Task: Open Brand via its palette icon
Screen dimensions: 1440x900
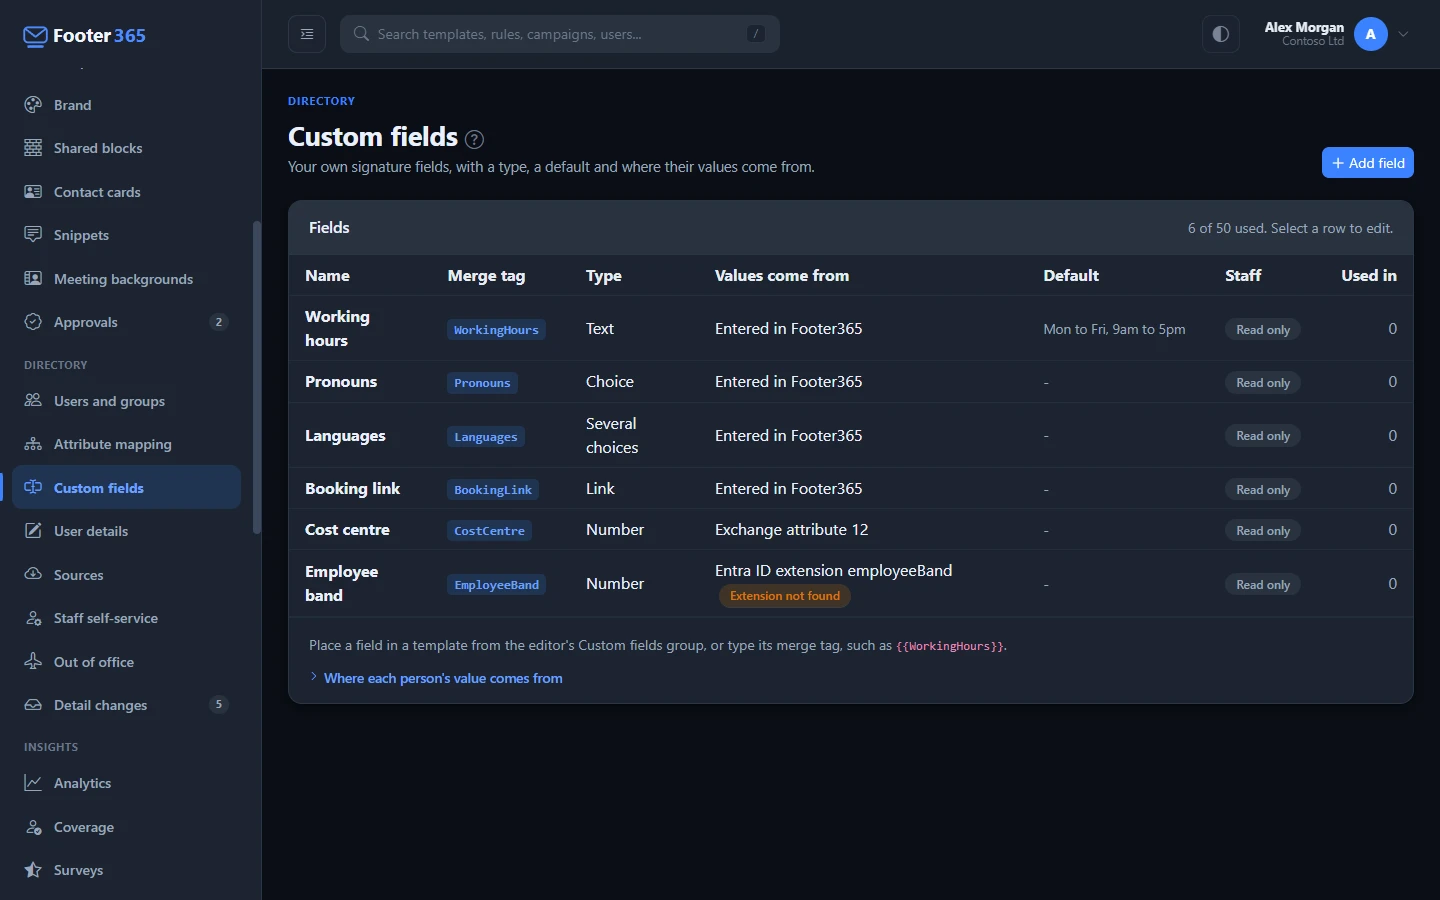Action: (x=33, y=105)
